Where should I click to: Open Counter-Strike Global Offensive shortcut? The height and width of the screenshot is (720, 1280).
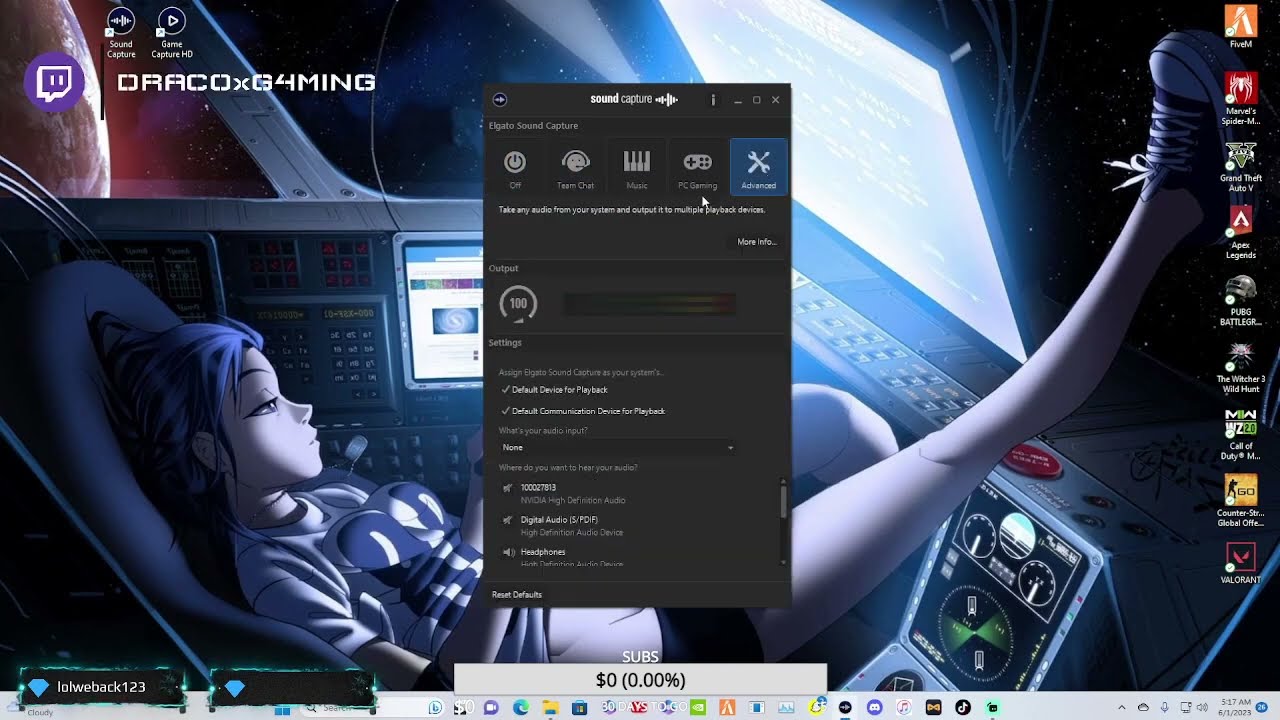(1241, 502)
